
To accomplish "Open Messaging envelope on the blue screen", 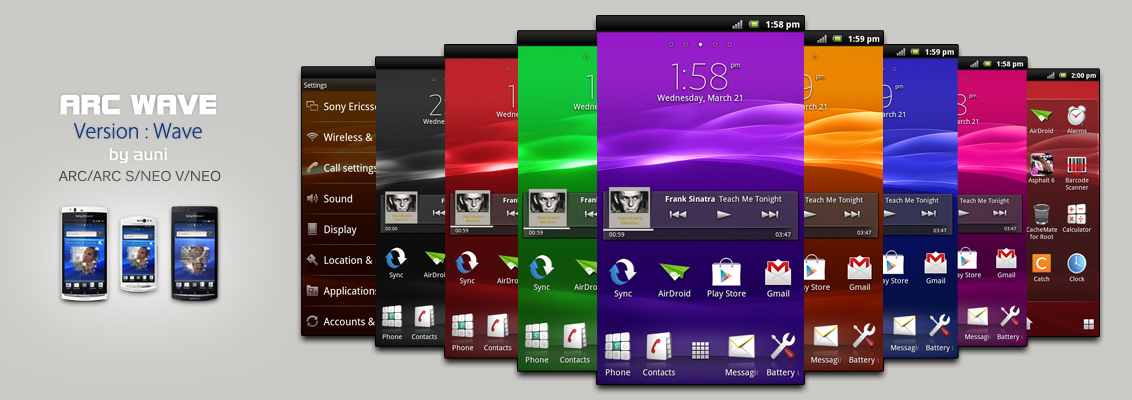I will point(904,332).
